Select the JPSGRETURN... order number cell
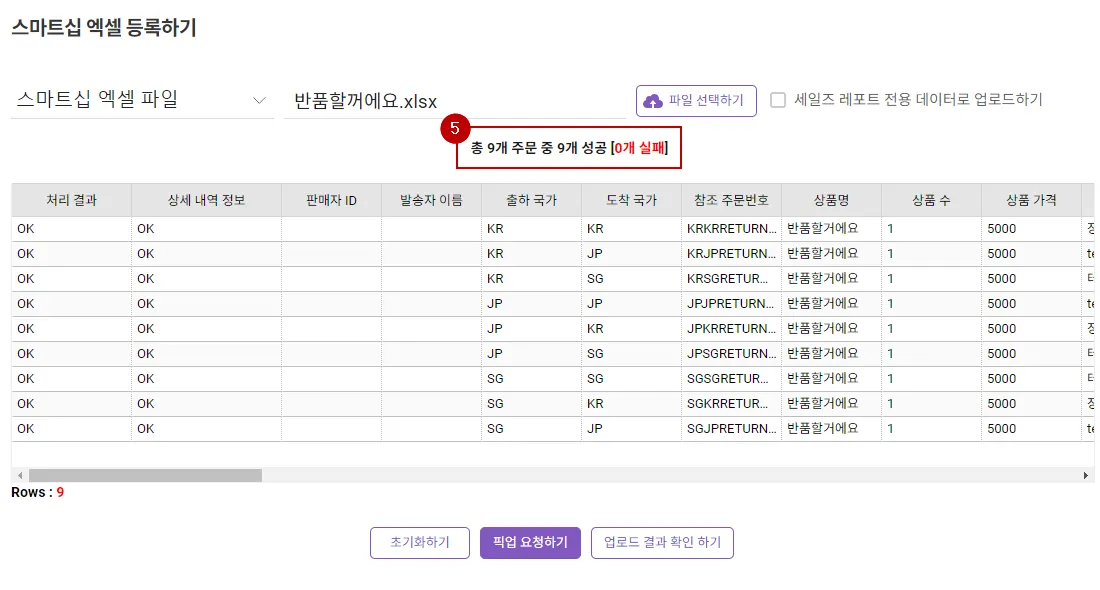Screen dimensions: 1100x590 point(731,354)
